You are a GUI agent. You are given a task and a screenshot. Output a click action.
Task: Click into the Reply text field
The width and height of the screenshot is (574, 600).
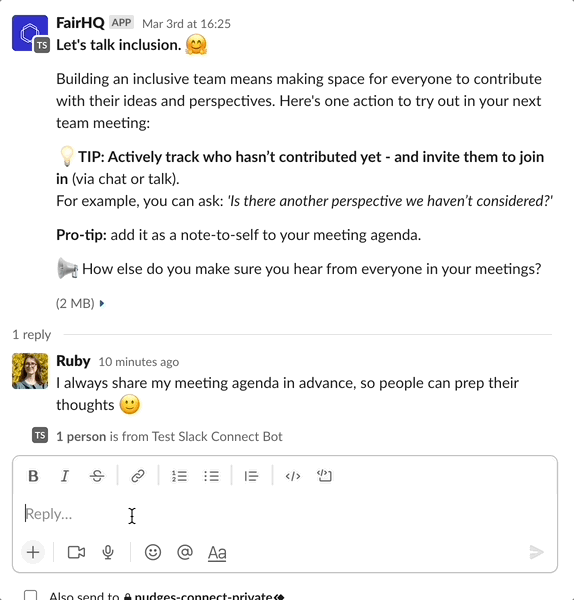click(x=285, y=514)
